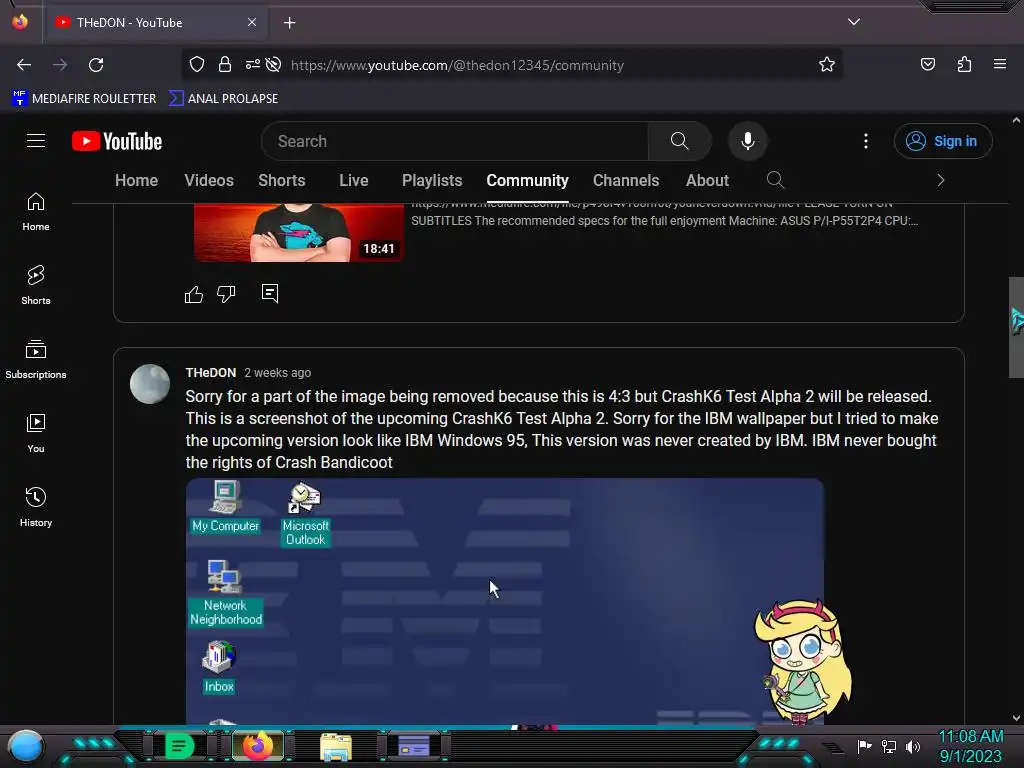Viewport: 1024px width, 768px height.
Task: Switch to the Shorts channel tab
Action: (281, 181)
